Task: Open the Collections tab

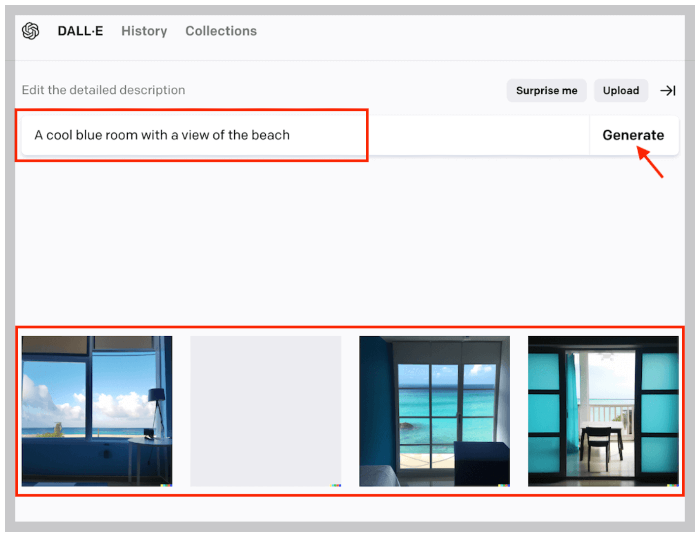Action: tap(221, 31)
